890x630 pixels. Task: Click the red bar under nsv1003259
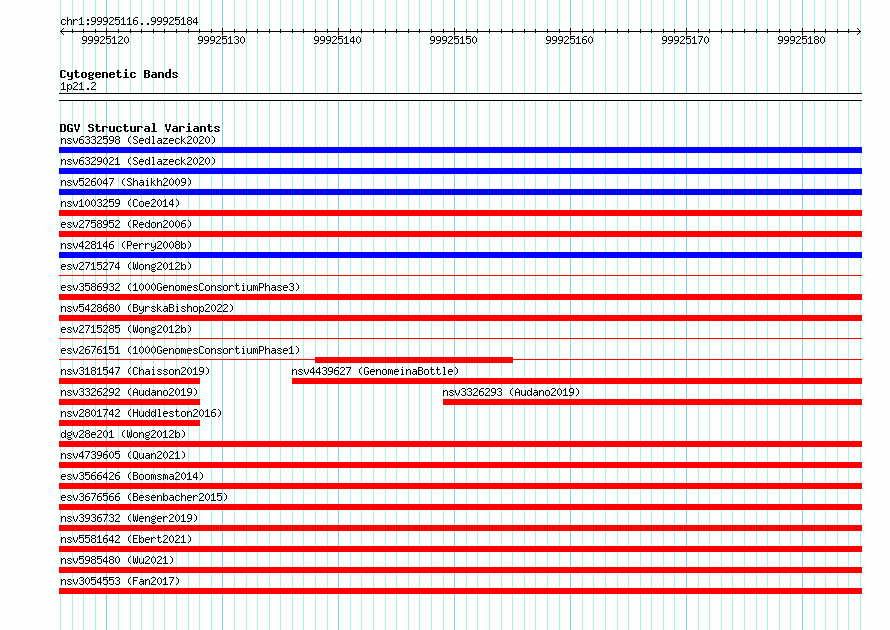tap(460, 213)
